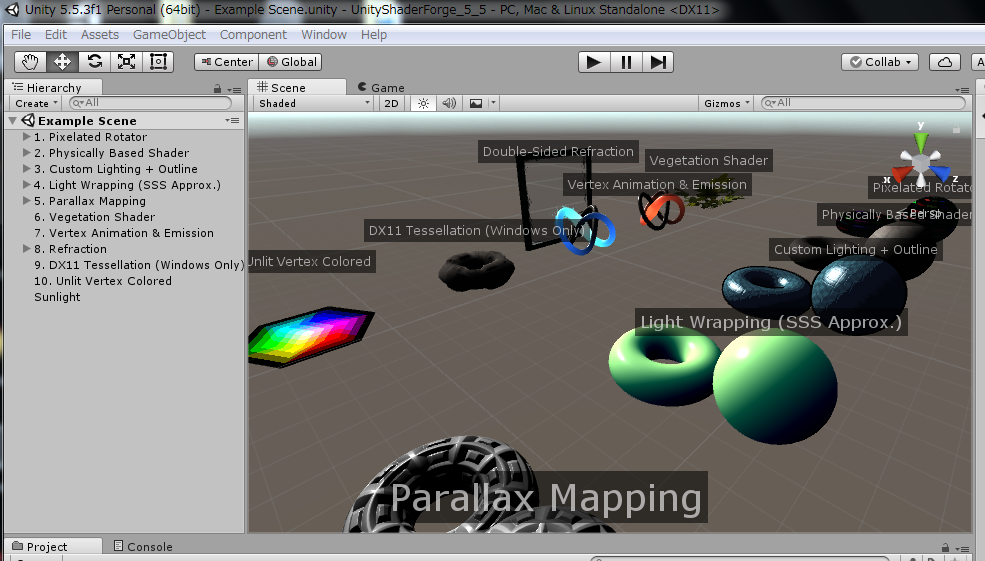Image resolution: width=985 pixels, height=561 pixels.
Task: Click the Scene view search field
Action: pos(863,102)
